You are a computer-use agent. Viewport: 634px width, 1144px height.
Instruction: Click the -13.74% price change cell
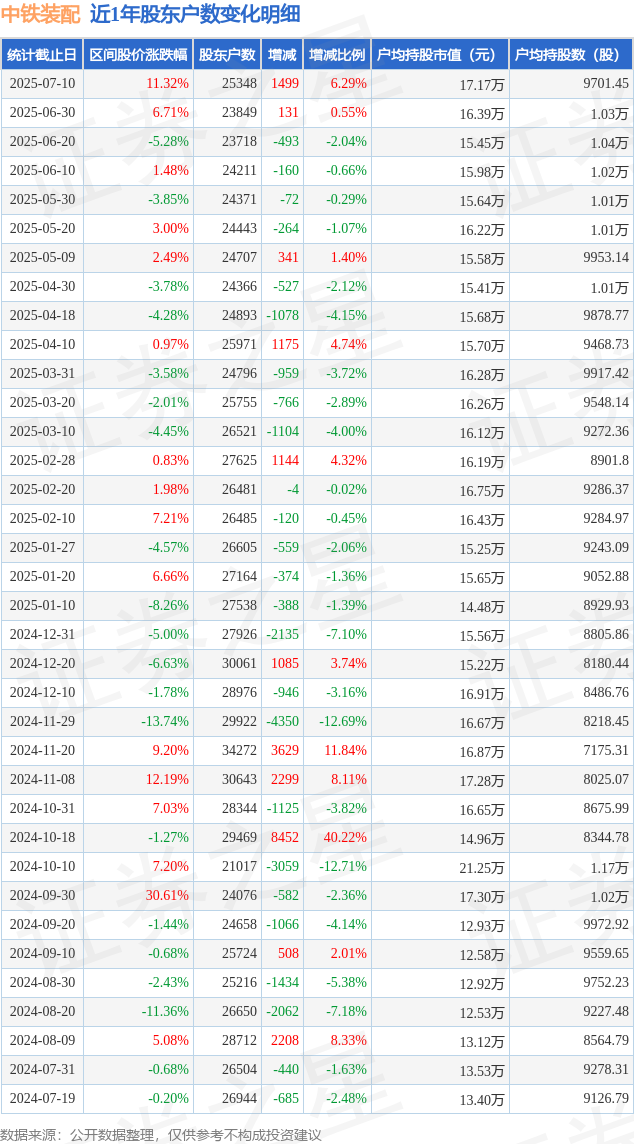pos(164,721)
